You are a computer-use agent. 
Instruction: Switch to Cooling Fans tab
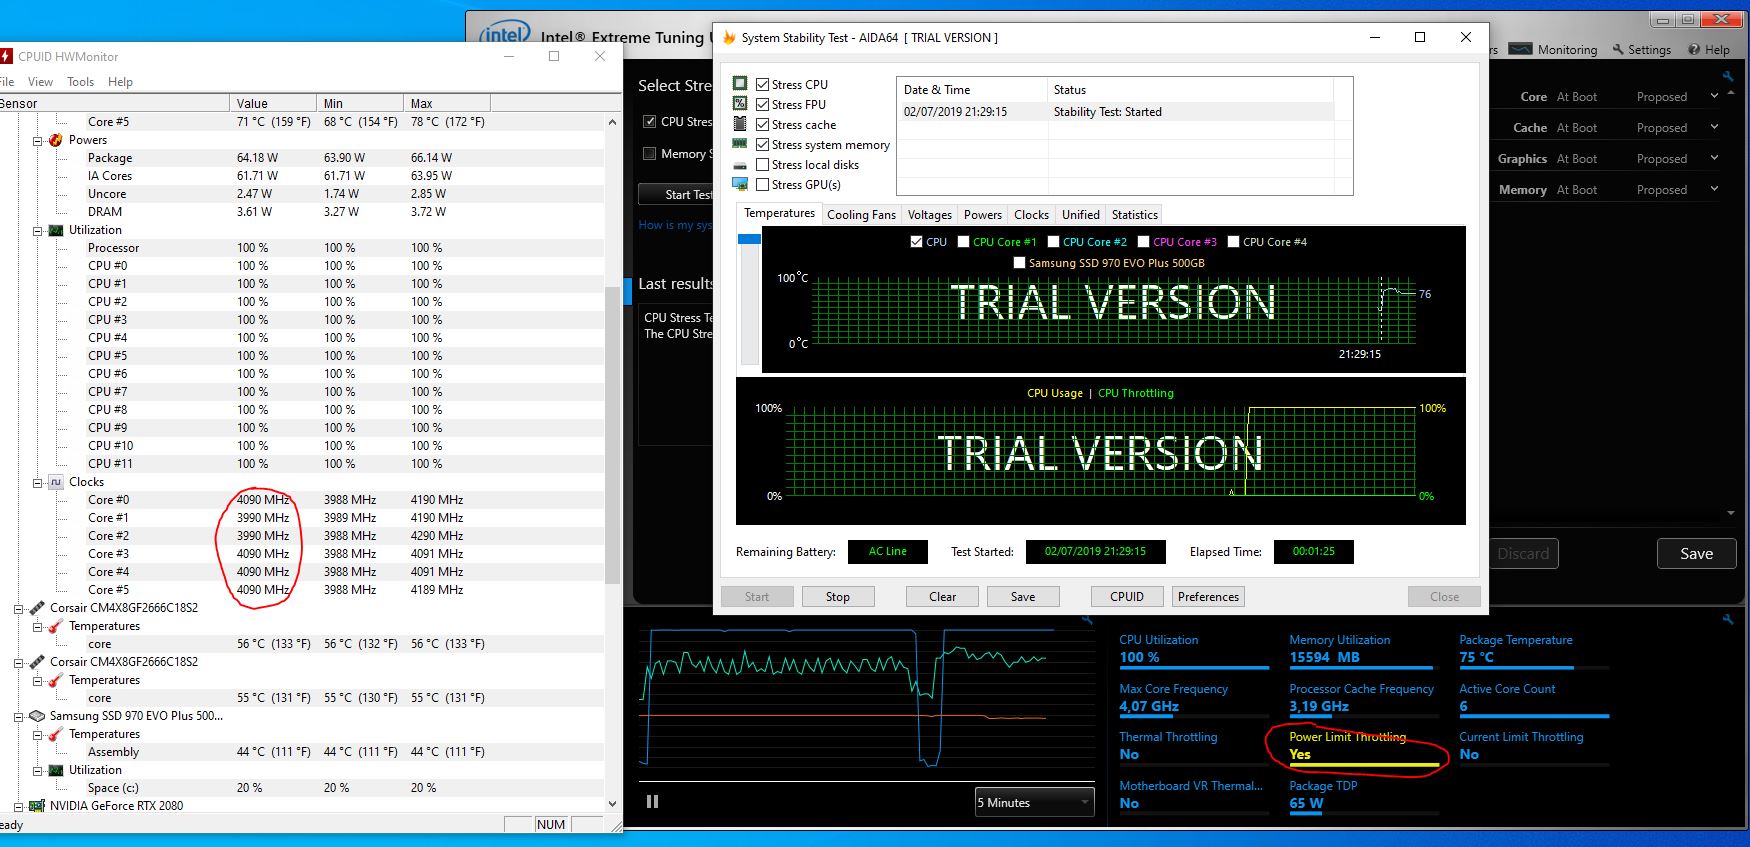pyautogui.click(x=861, y=215)
